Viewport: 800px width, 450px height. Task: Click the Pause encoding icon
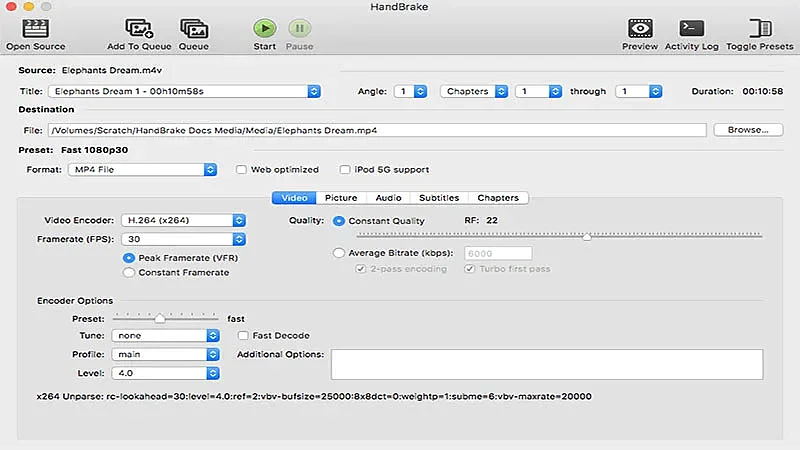pyautogui.click(x=299, y=28)
